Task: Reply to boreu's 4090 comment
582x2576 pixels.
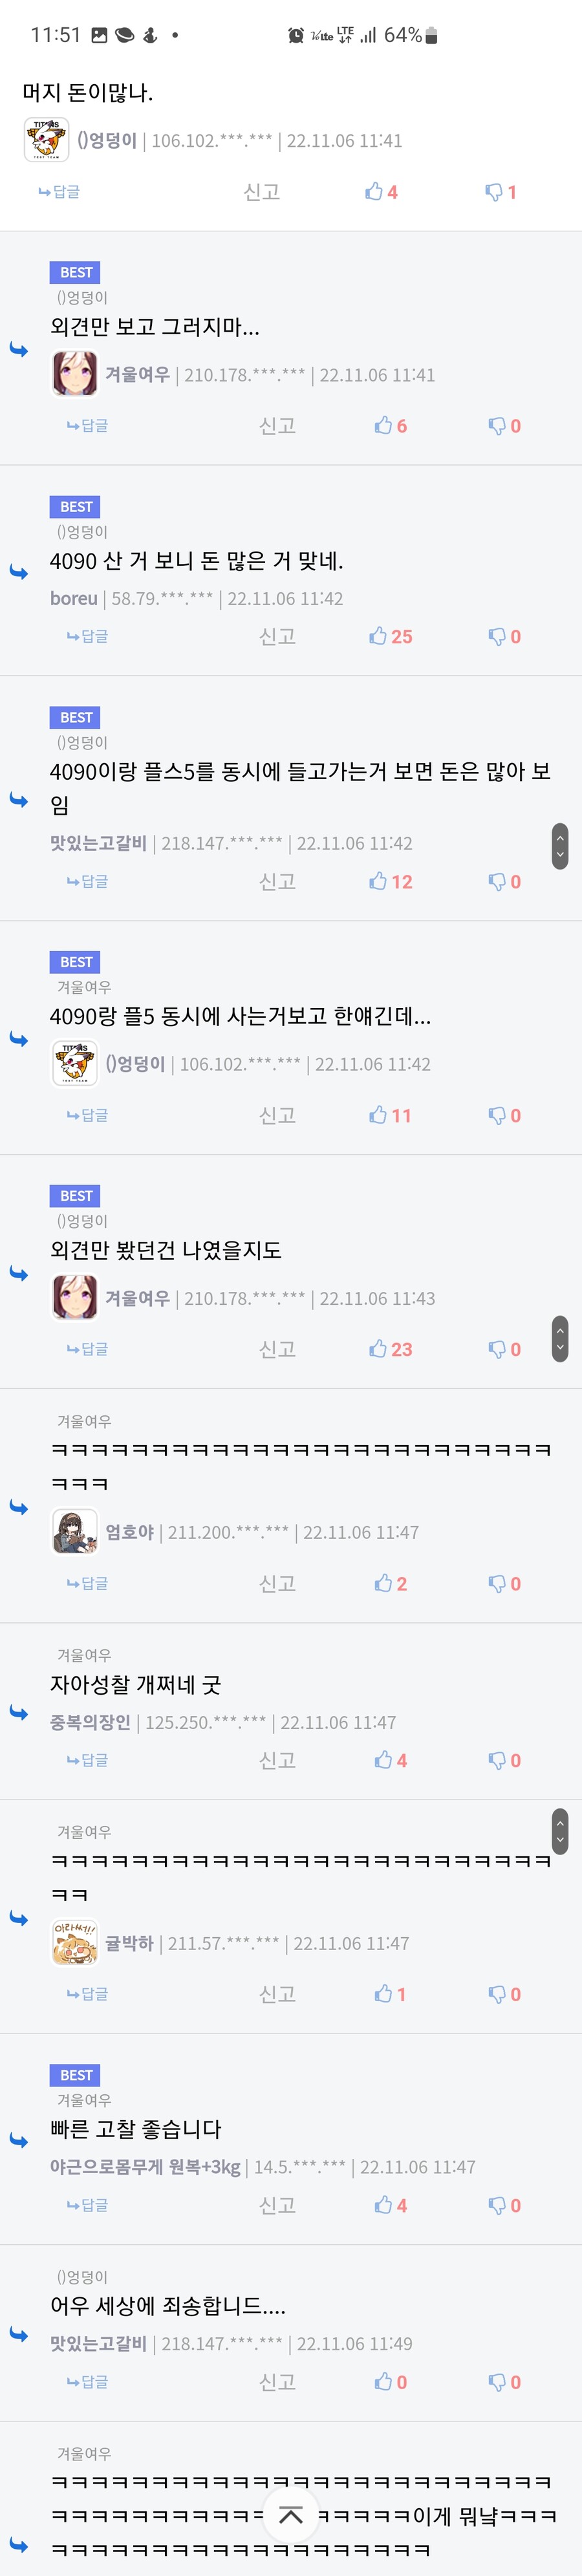Action: pyautogui.click(x=87, y=636)
